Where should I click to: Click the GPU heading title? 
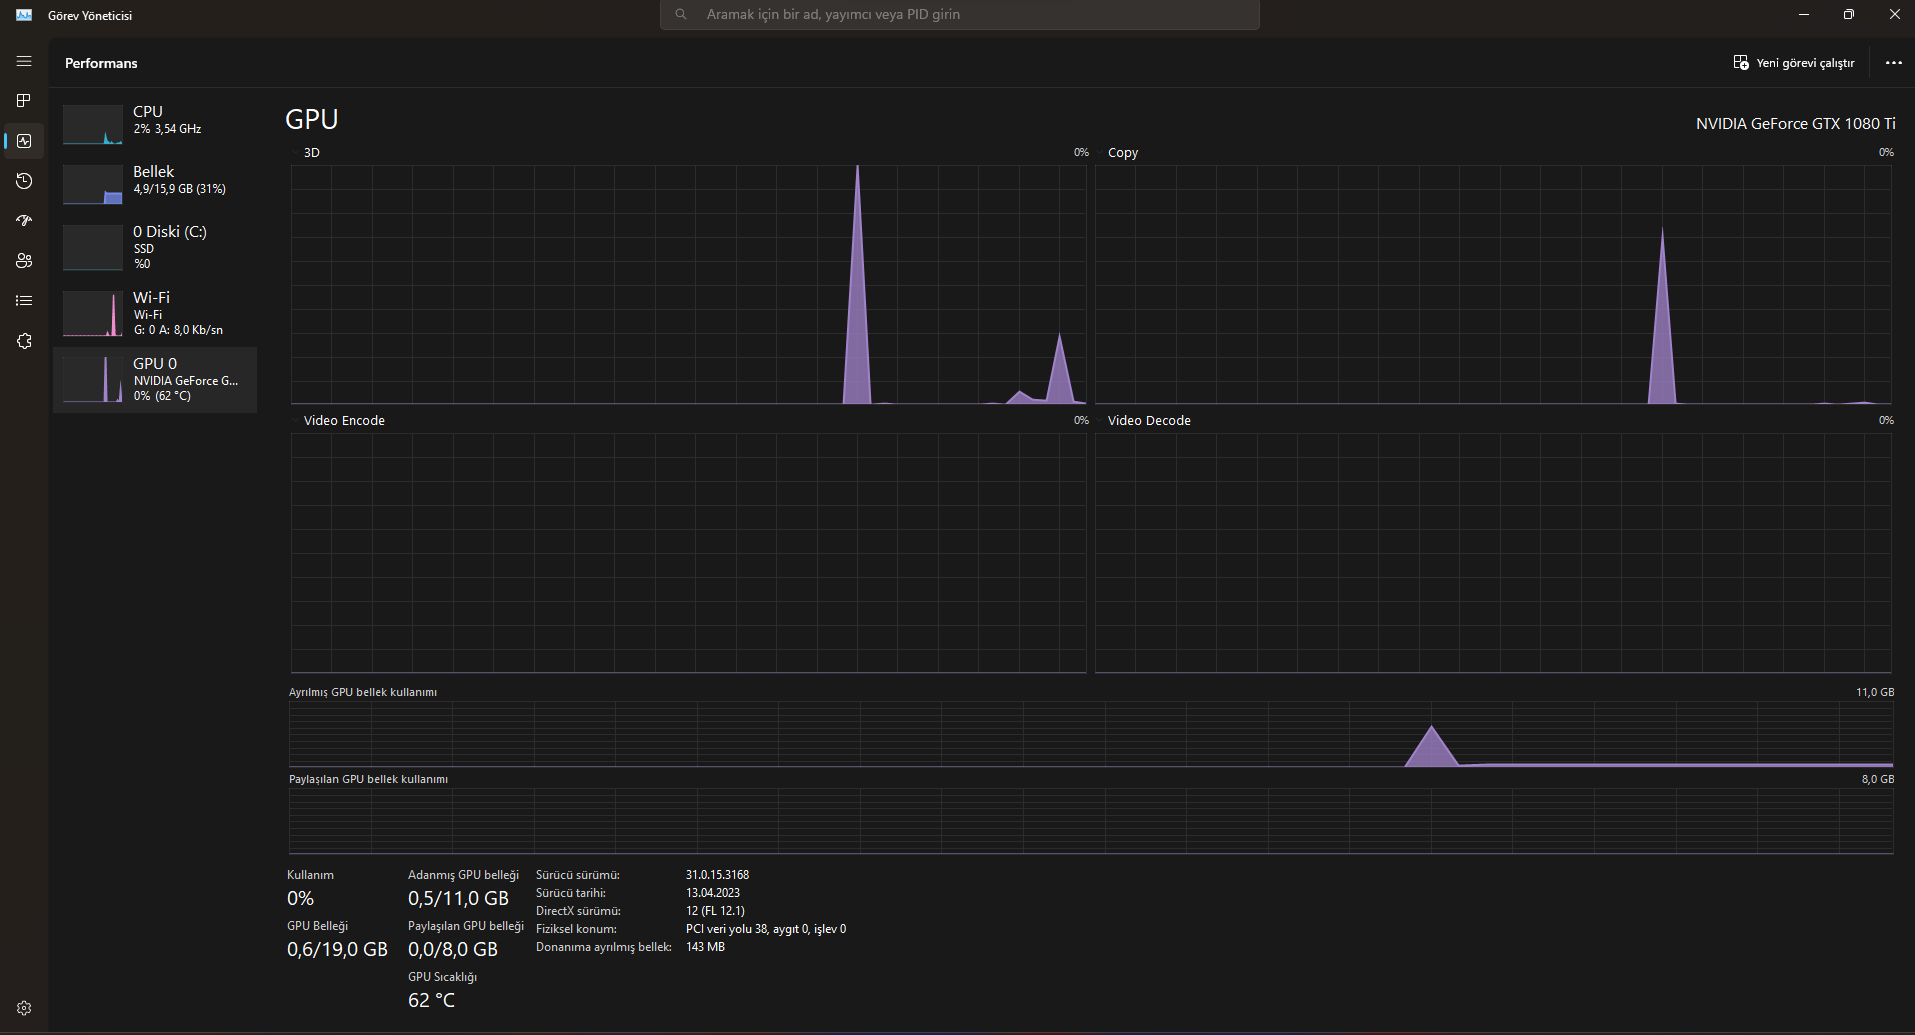click(x=312, y=119)
